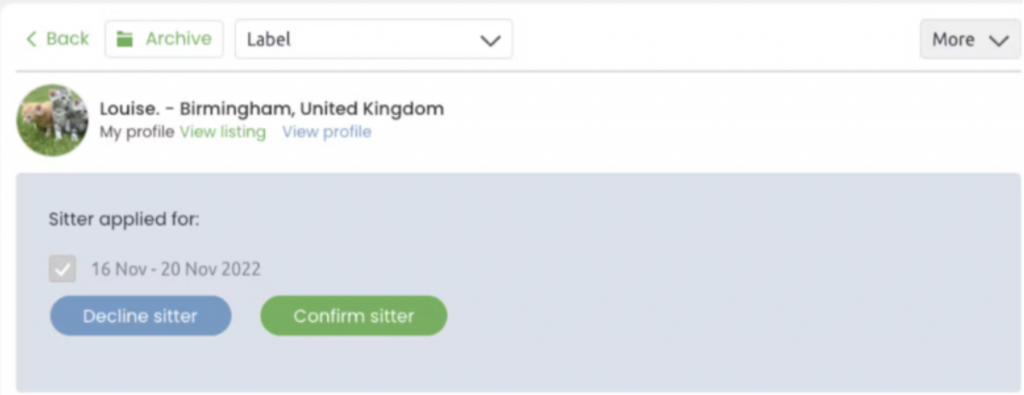Screen dimensions: 1024x395
Task: Click the My profile text
Action: coord(136,133)
